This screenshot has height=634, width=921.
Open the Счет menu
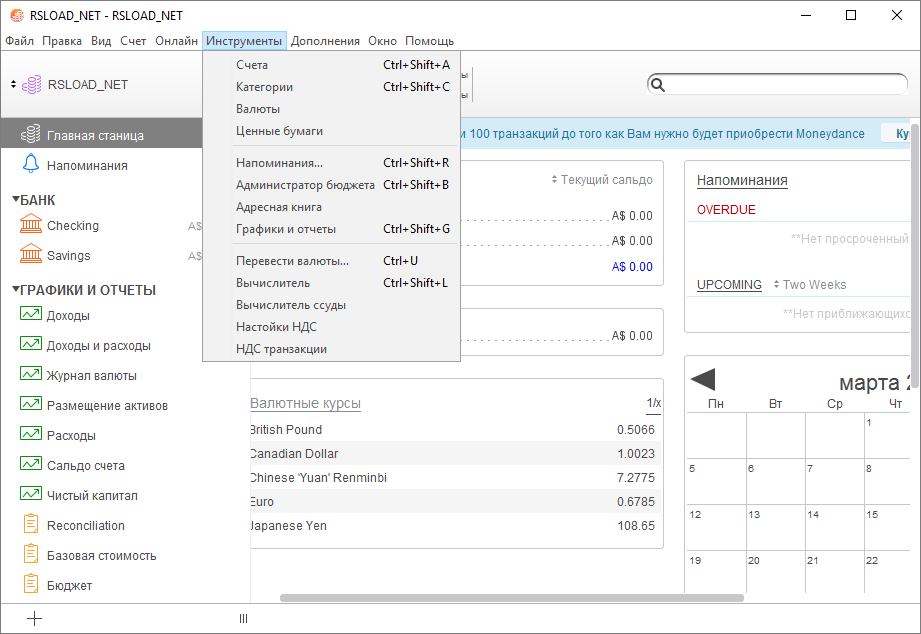(133, 41)
